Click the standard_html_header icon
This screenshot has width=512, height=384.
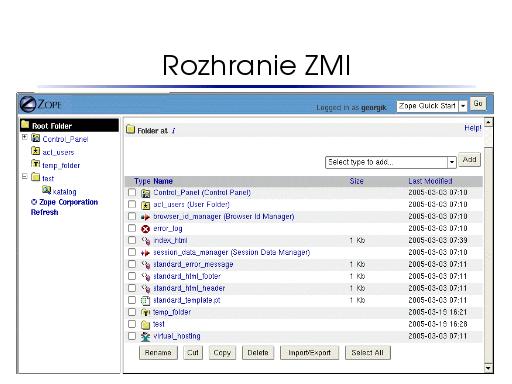click(x=145, y=289)
